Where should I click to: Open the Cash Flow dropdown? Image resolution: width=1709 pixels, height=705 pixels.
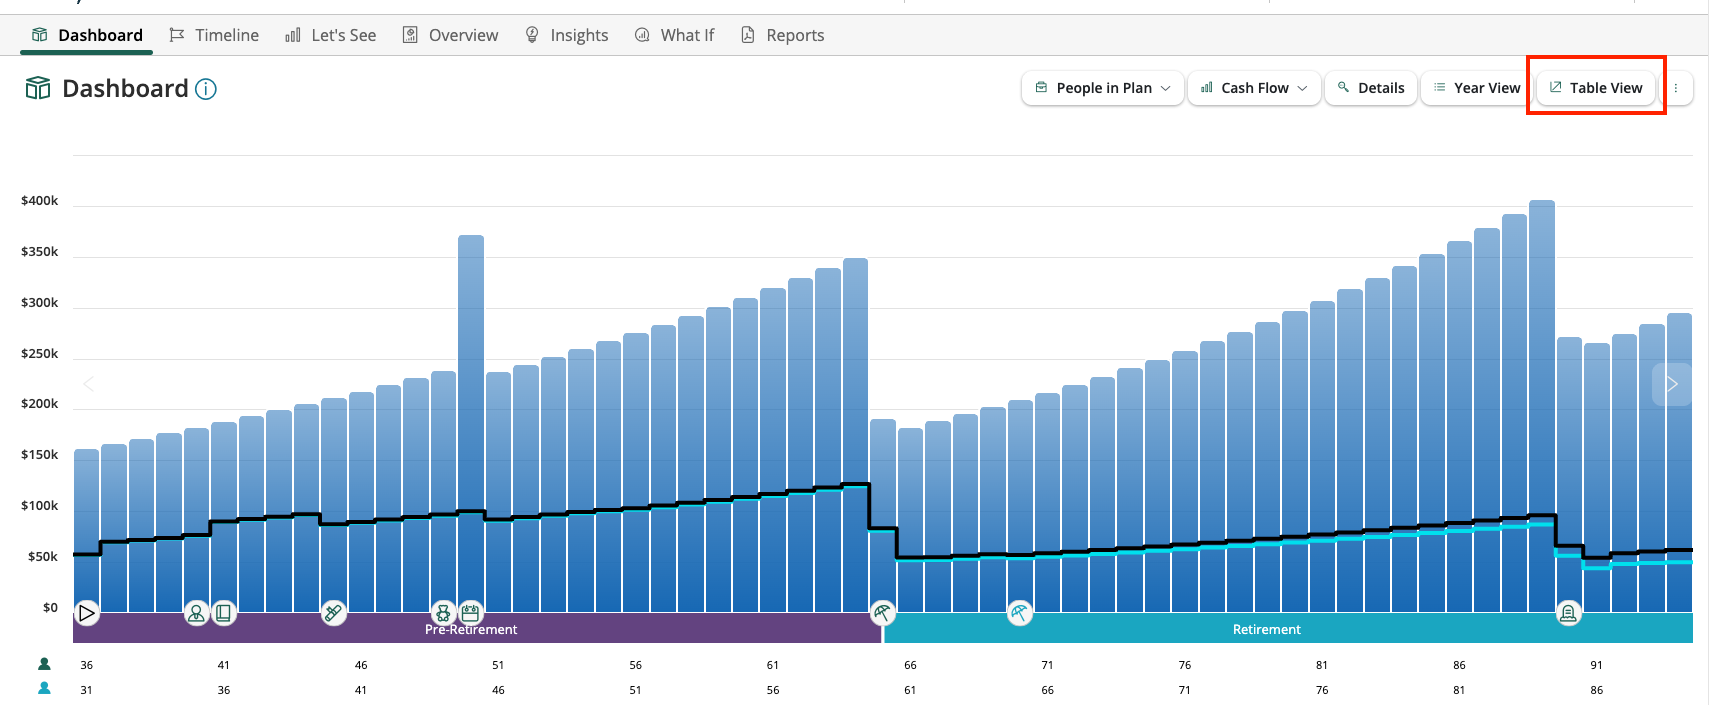pyautogui.click(x=1255, y=88)
